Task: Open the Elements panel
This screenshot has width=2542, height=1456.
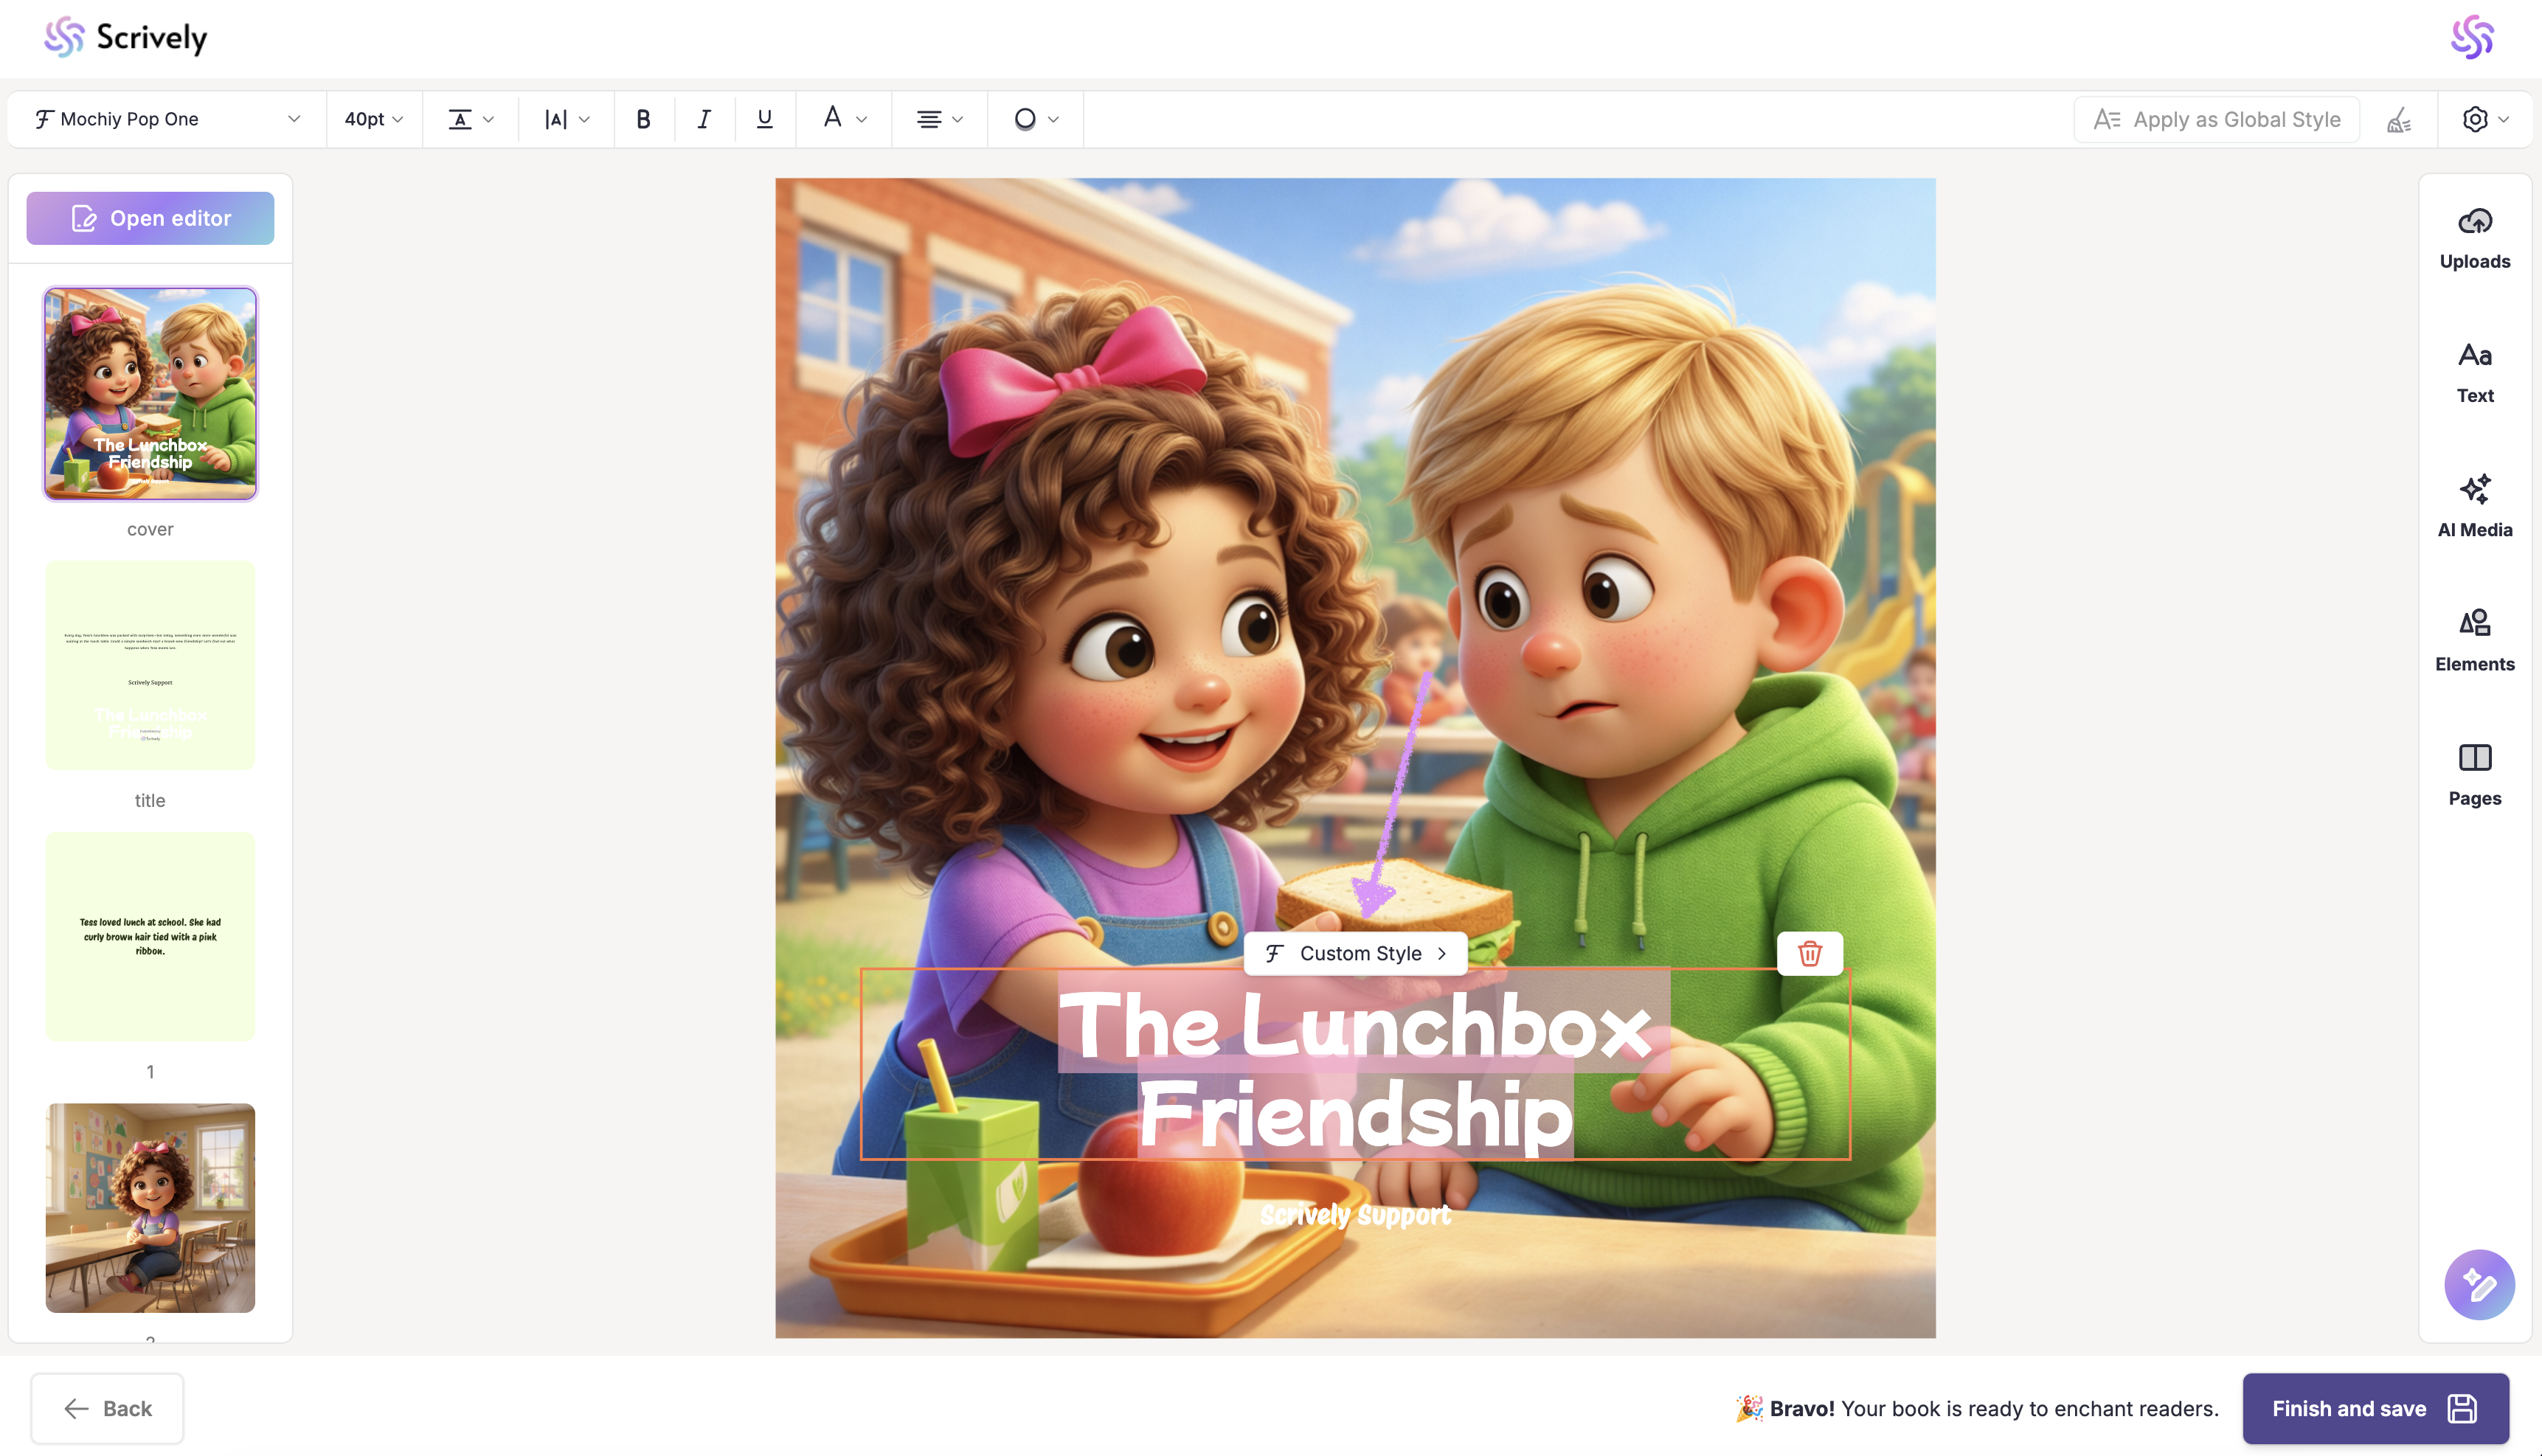Action: (x=2474, y=640)
